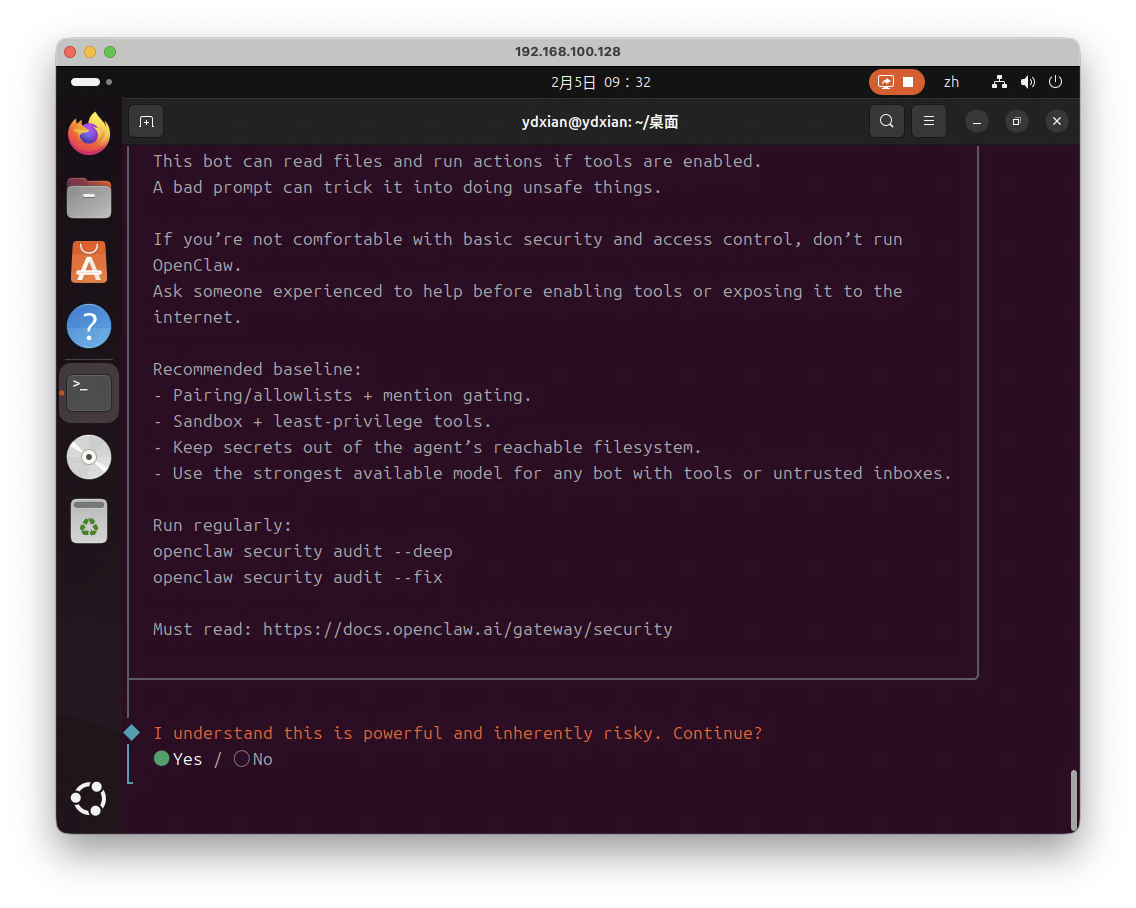Open Firefox from the dock
This screenshot has width=1136, height=908.
89,134
